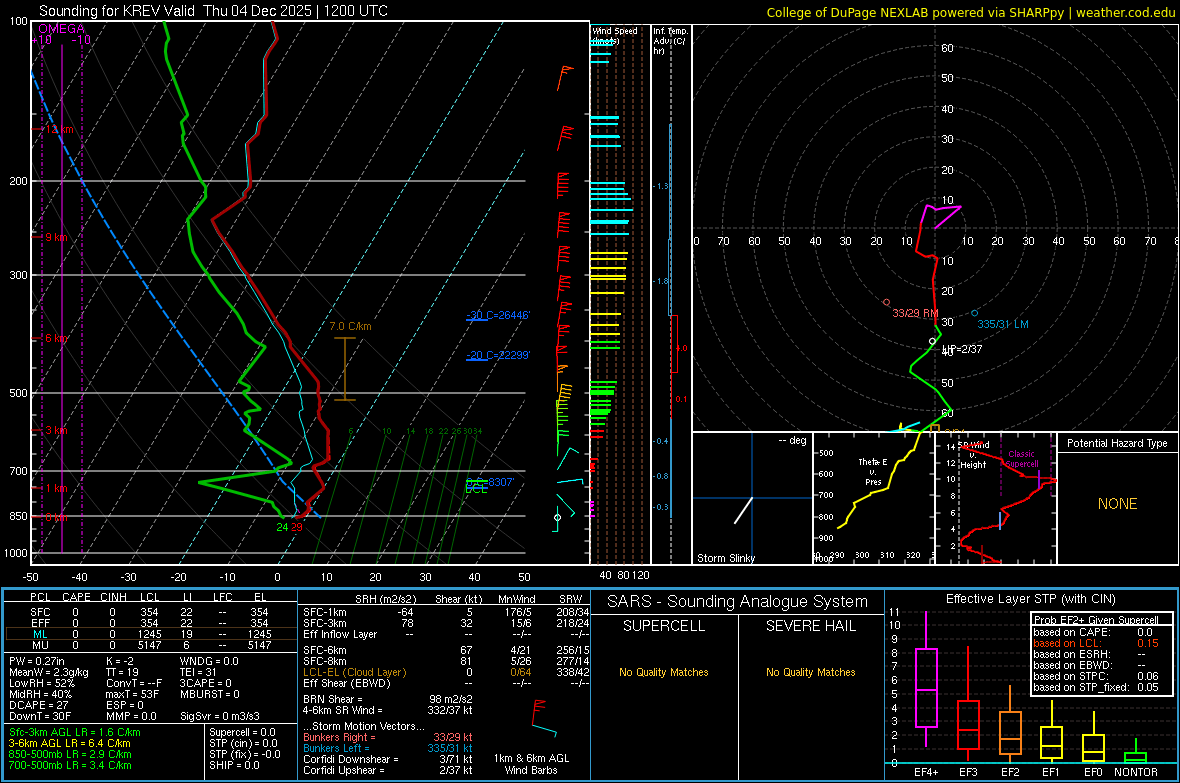1180x783 pixels.
Task: Click the Supercell = 0.0 index
Action: (x=242, y=732)
